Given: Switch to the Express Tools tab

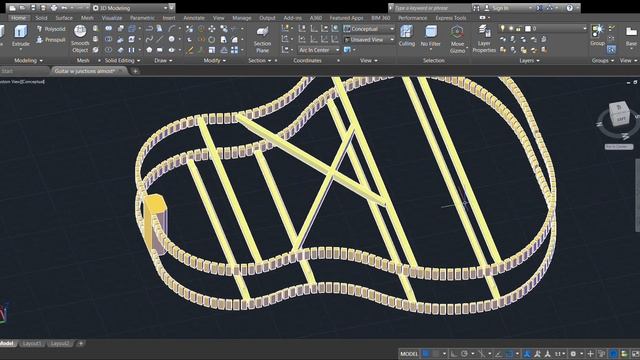Looking at the screenshot, I should coord(451,18).
